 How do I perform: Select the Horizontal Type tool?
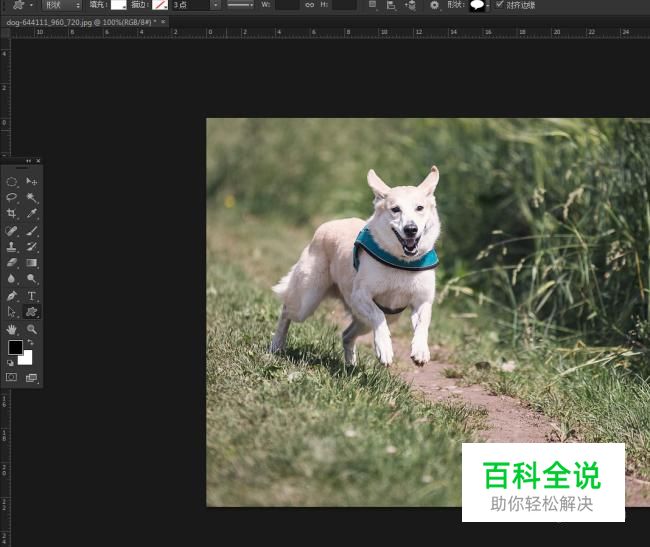point(31,296)
